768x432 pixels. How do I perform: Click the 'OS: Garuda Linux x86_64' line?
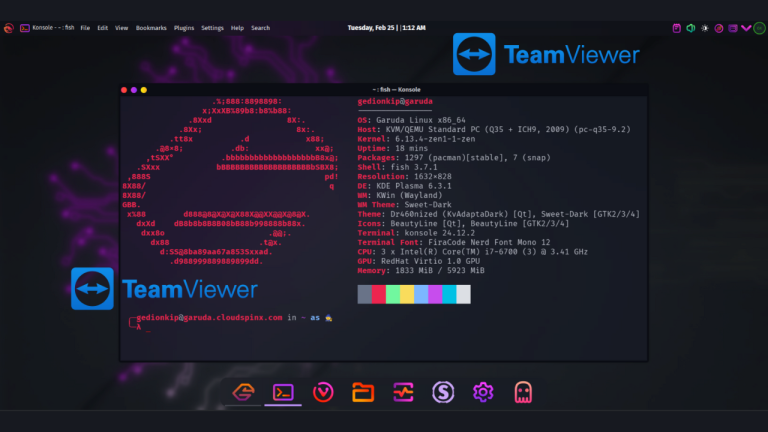point(411,120)
